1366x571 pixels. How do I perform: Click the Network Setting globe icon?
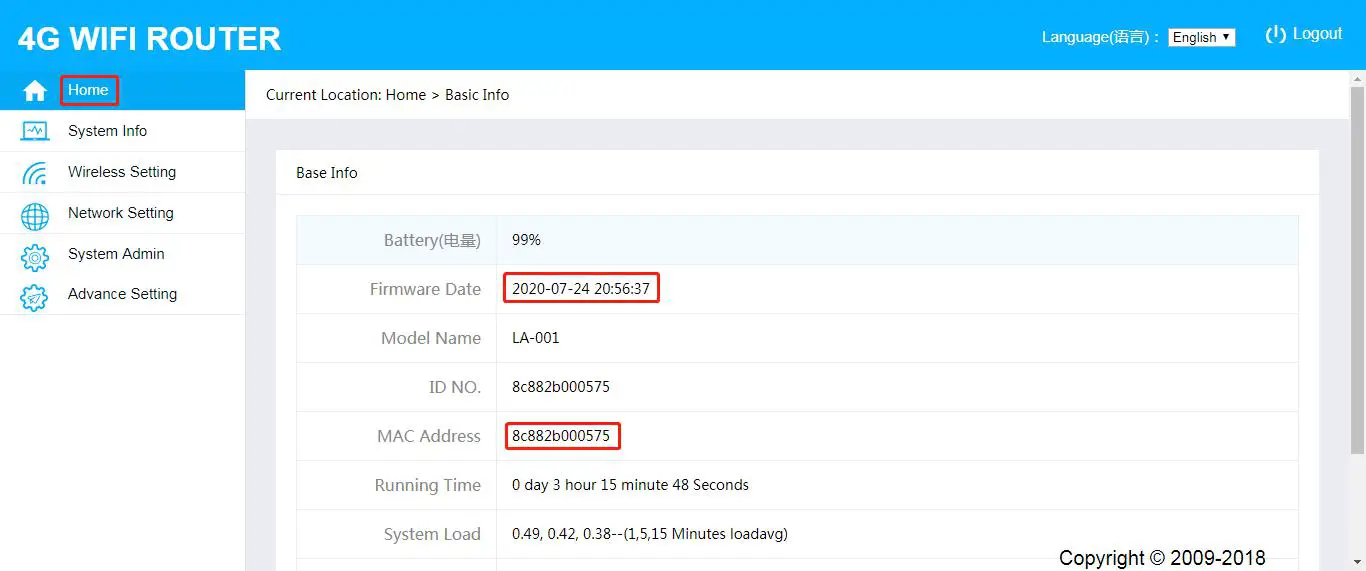(35, 216)
